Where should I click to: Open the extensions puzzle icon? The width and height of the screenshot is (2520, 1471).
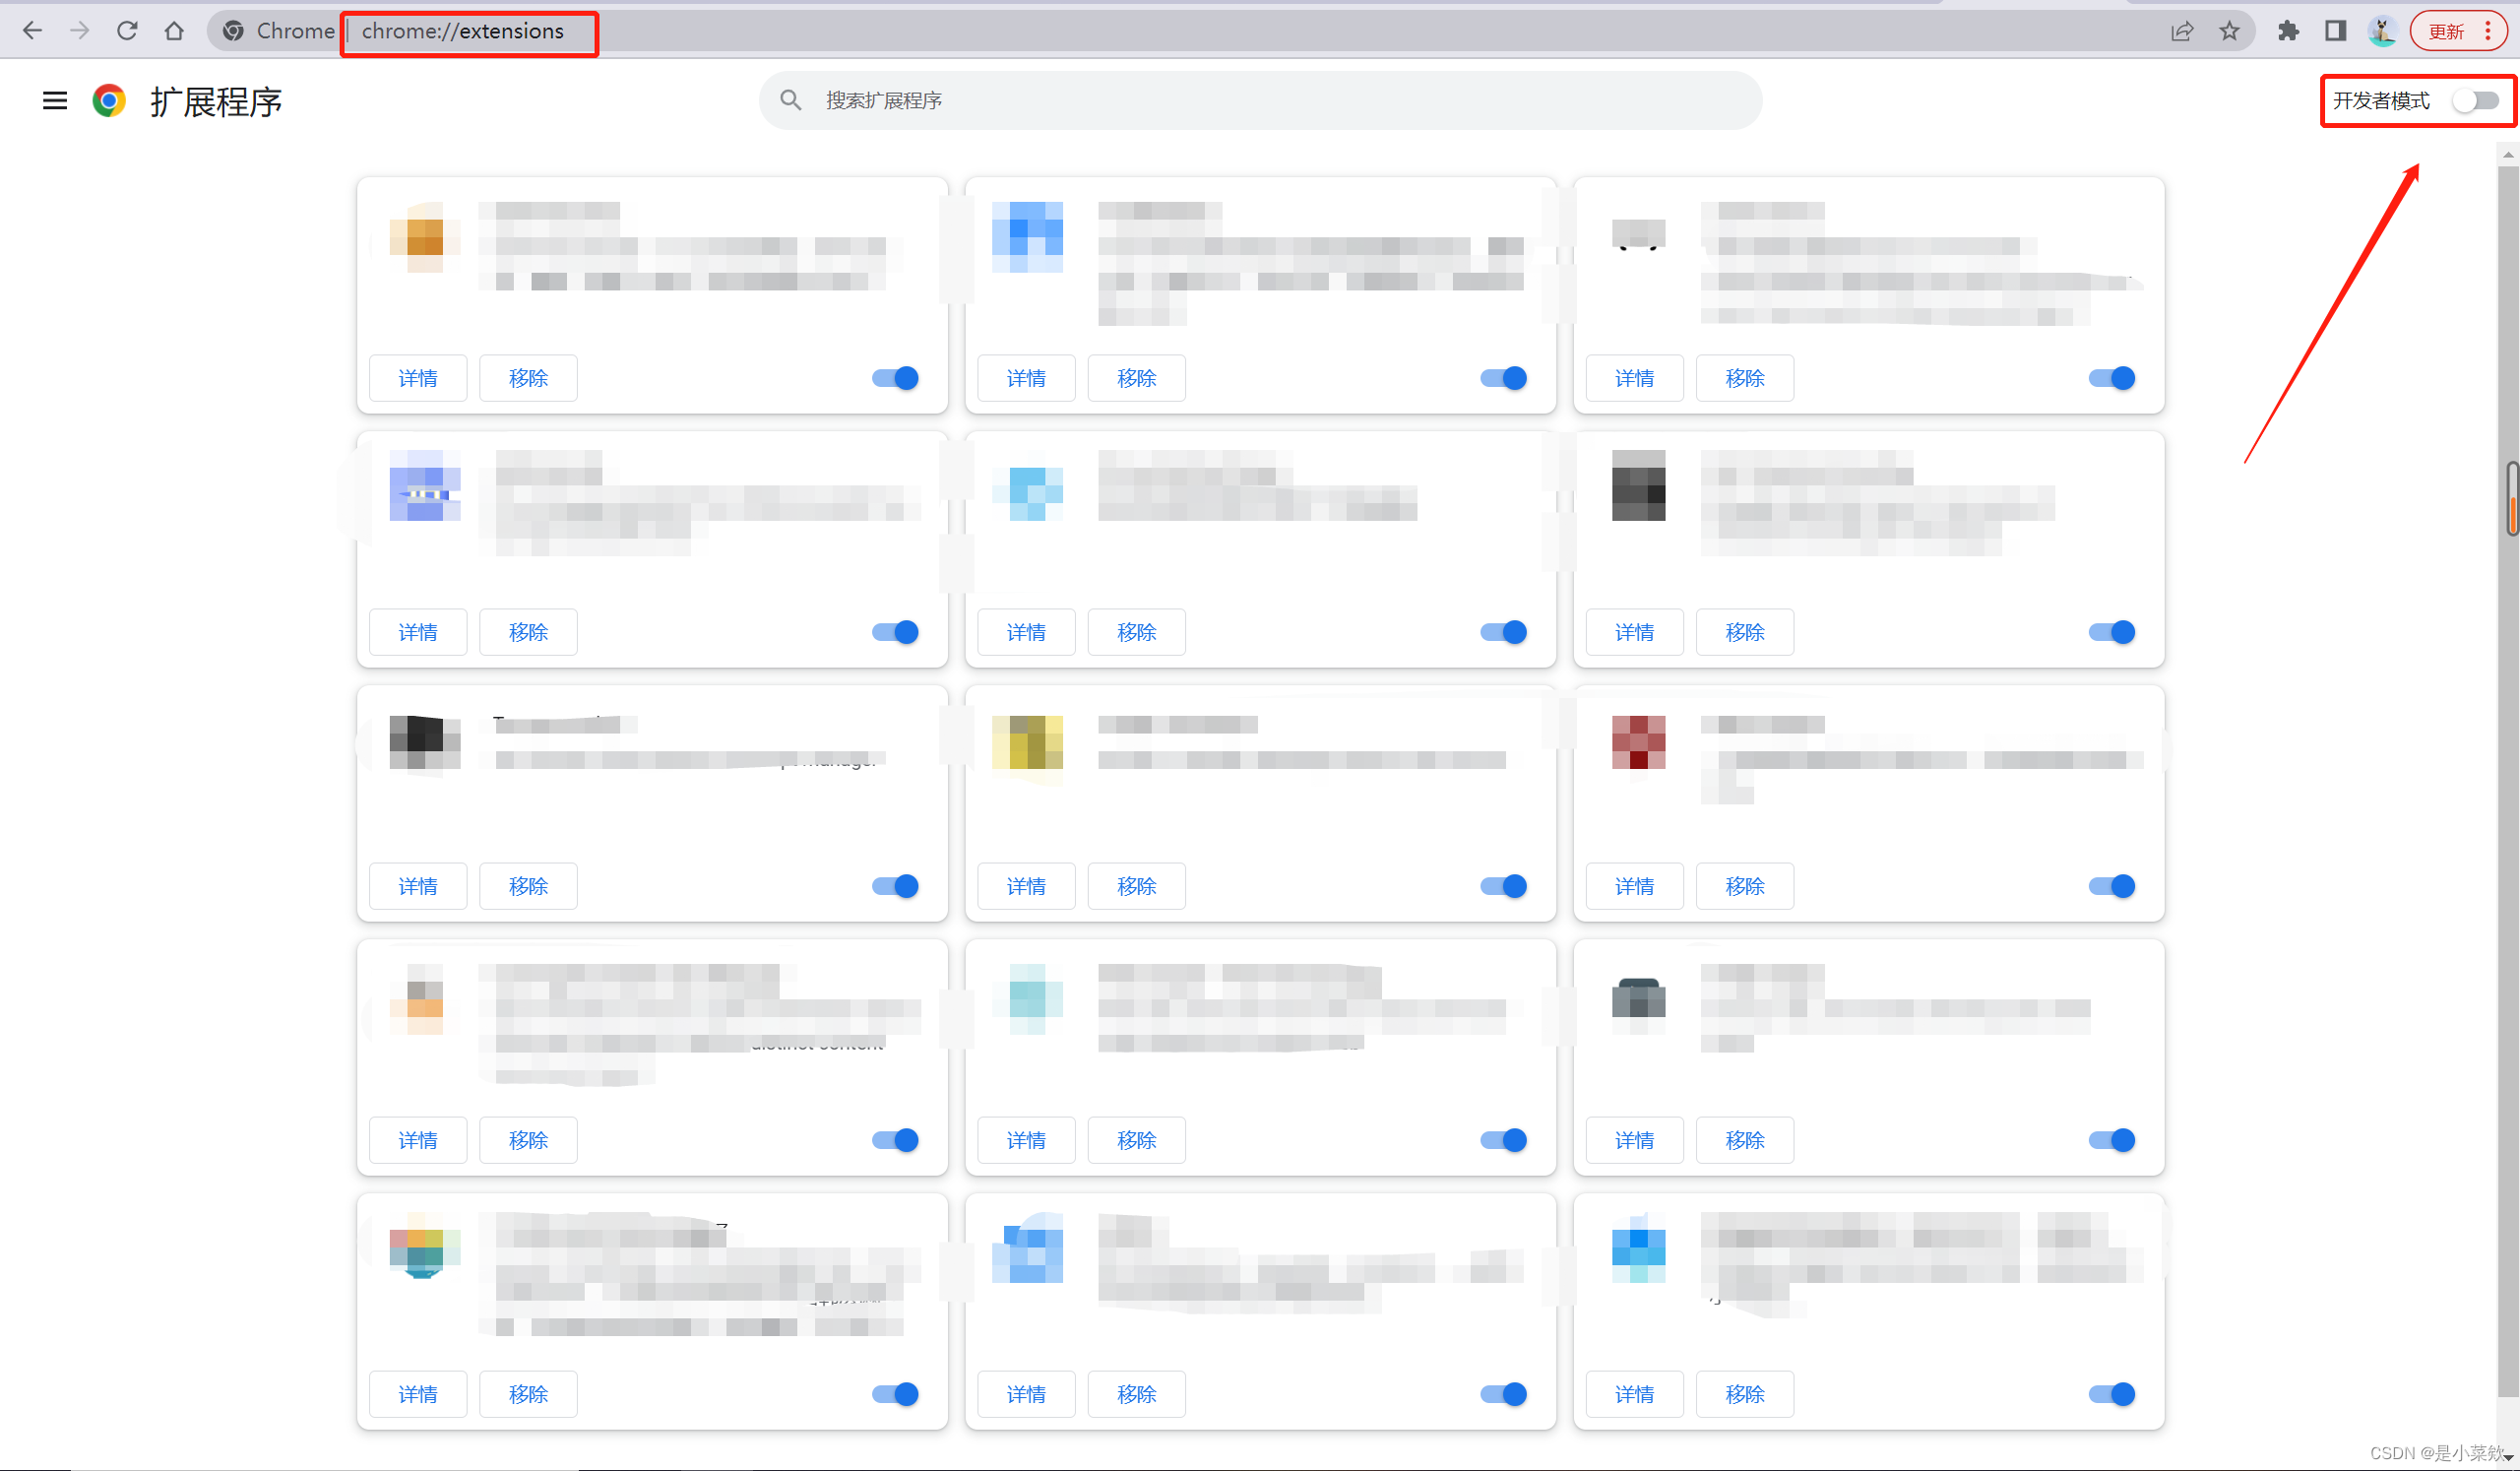2288,31
